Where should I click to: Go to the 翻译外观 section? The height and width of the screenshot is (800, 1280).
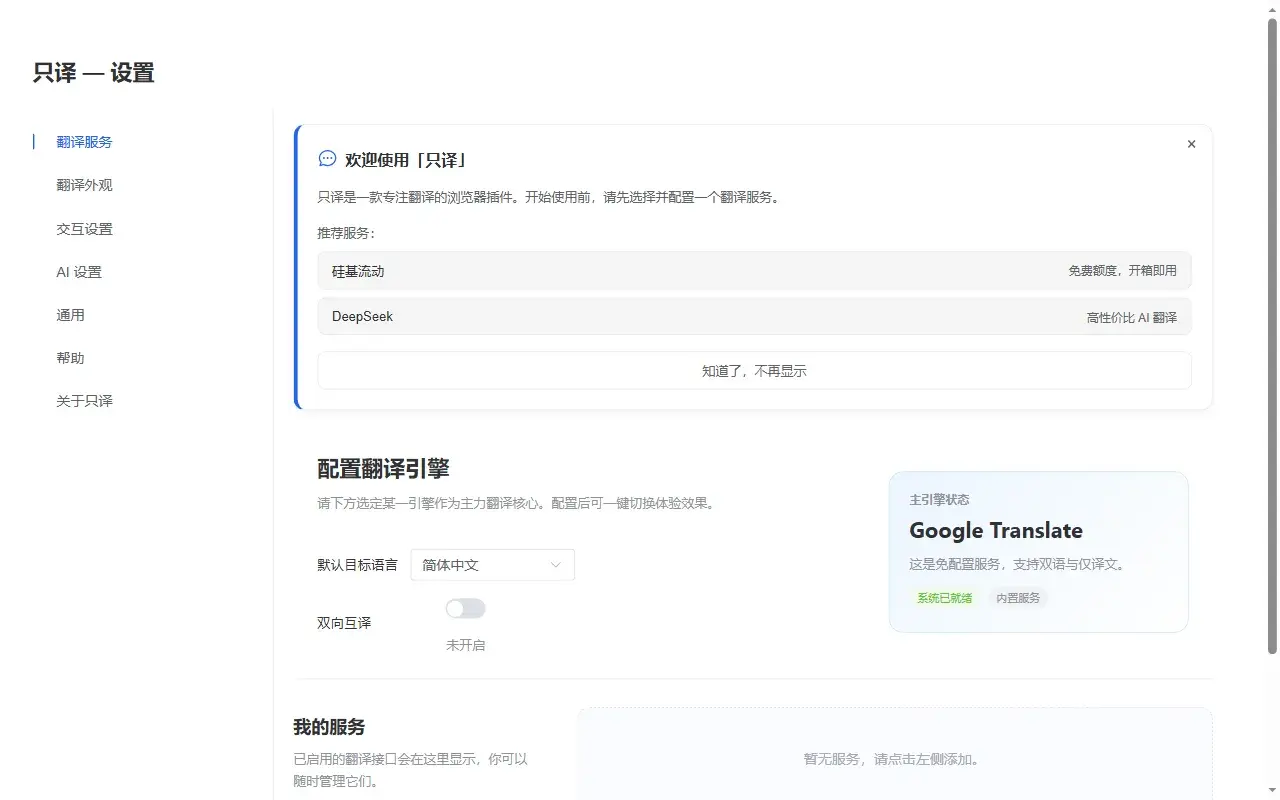85,185
